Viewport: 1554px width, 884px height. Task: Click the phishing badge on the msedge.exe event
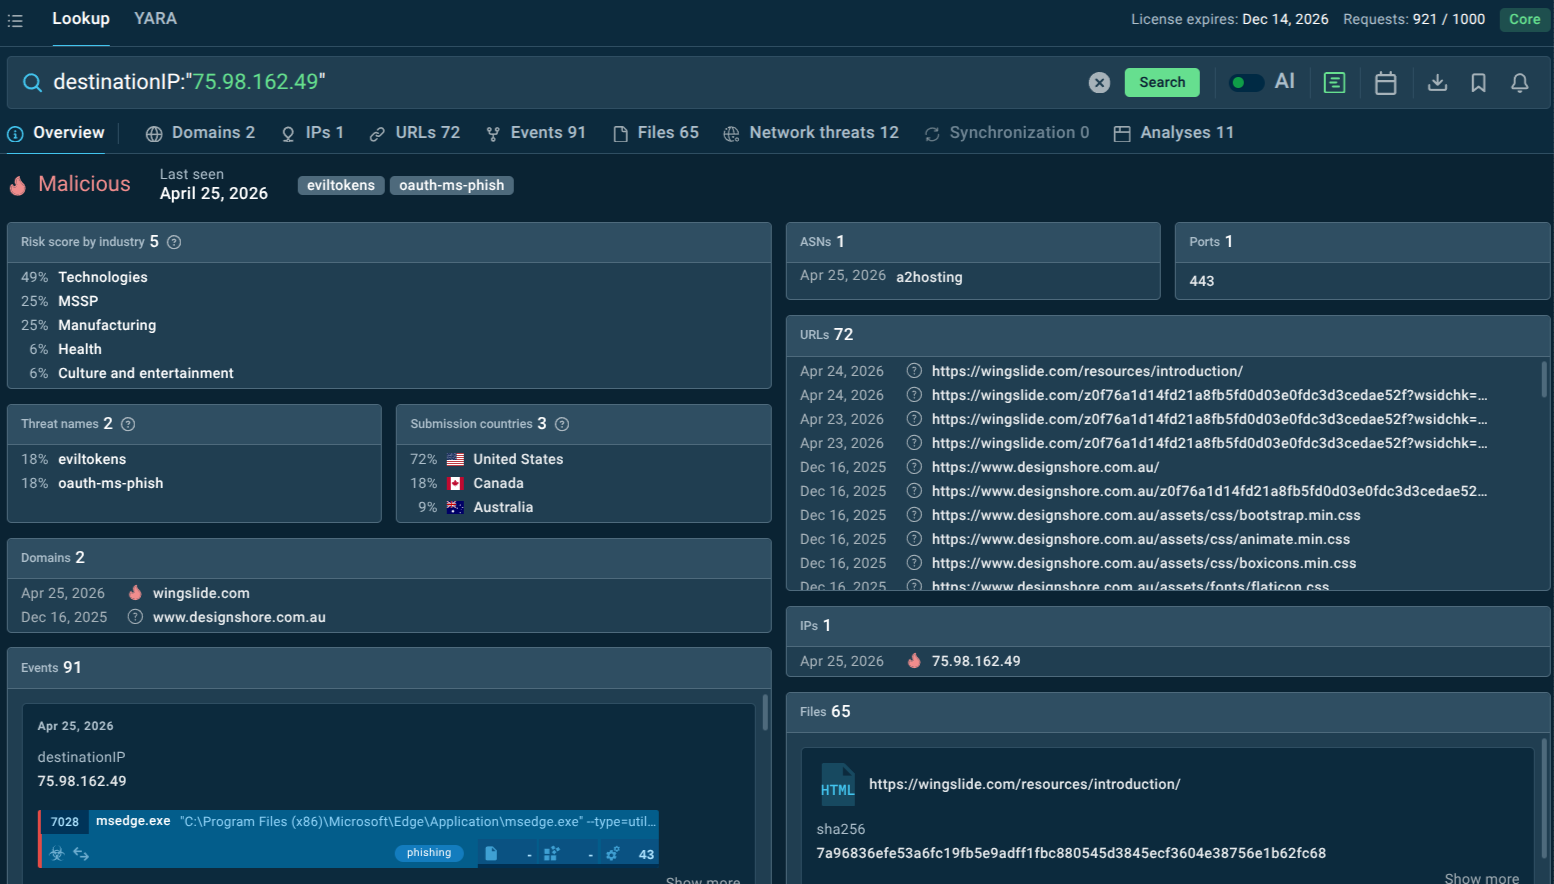[x=428, y=853]
